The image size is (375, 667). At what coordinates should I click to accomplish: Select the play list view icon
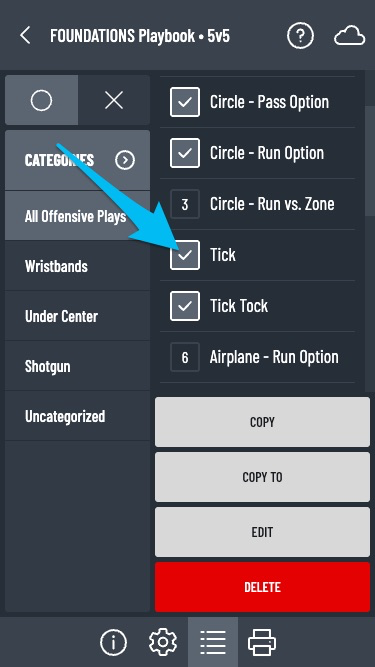[x=213, y=642]
